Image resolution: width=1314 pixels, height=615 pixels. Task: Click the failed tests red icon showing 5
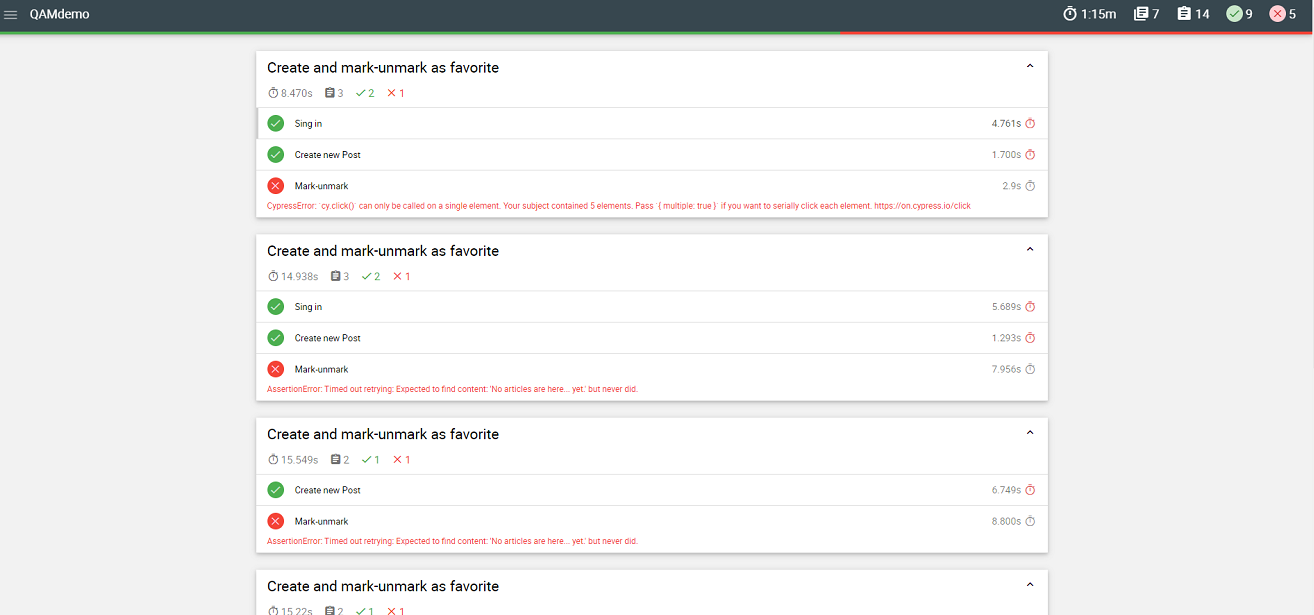pos(1277,14)
